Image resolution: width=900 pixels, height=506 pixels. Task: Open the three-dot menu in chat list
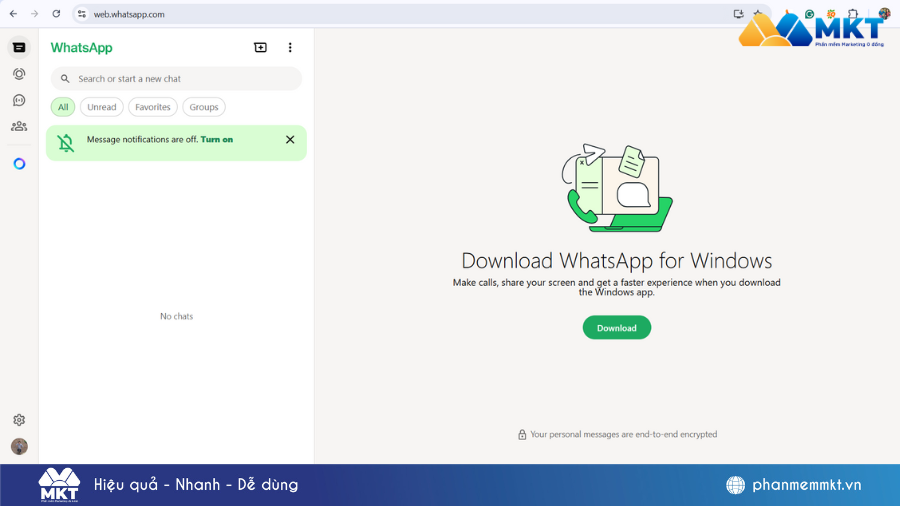click(290, 47)
